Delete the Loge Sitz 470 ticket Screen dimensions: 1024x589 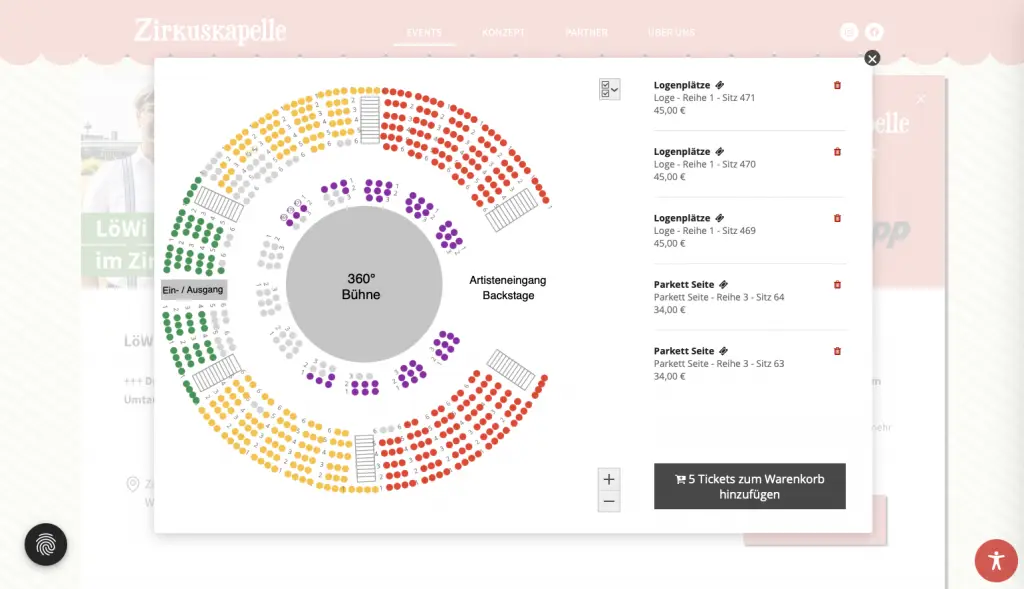(837, 152)
